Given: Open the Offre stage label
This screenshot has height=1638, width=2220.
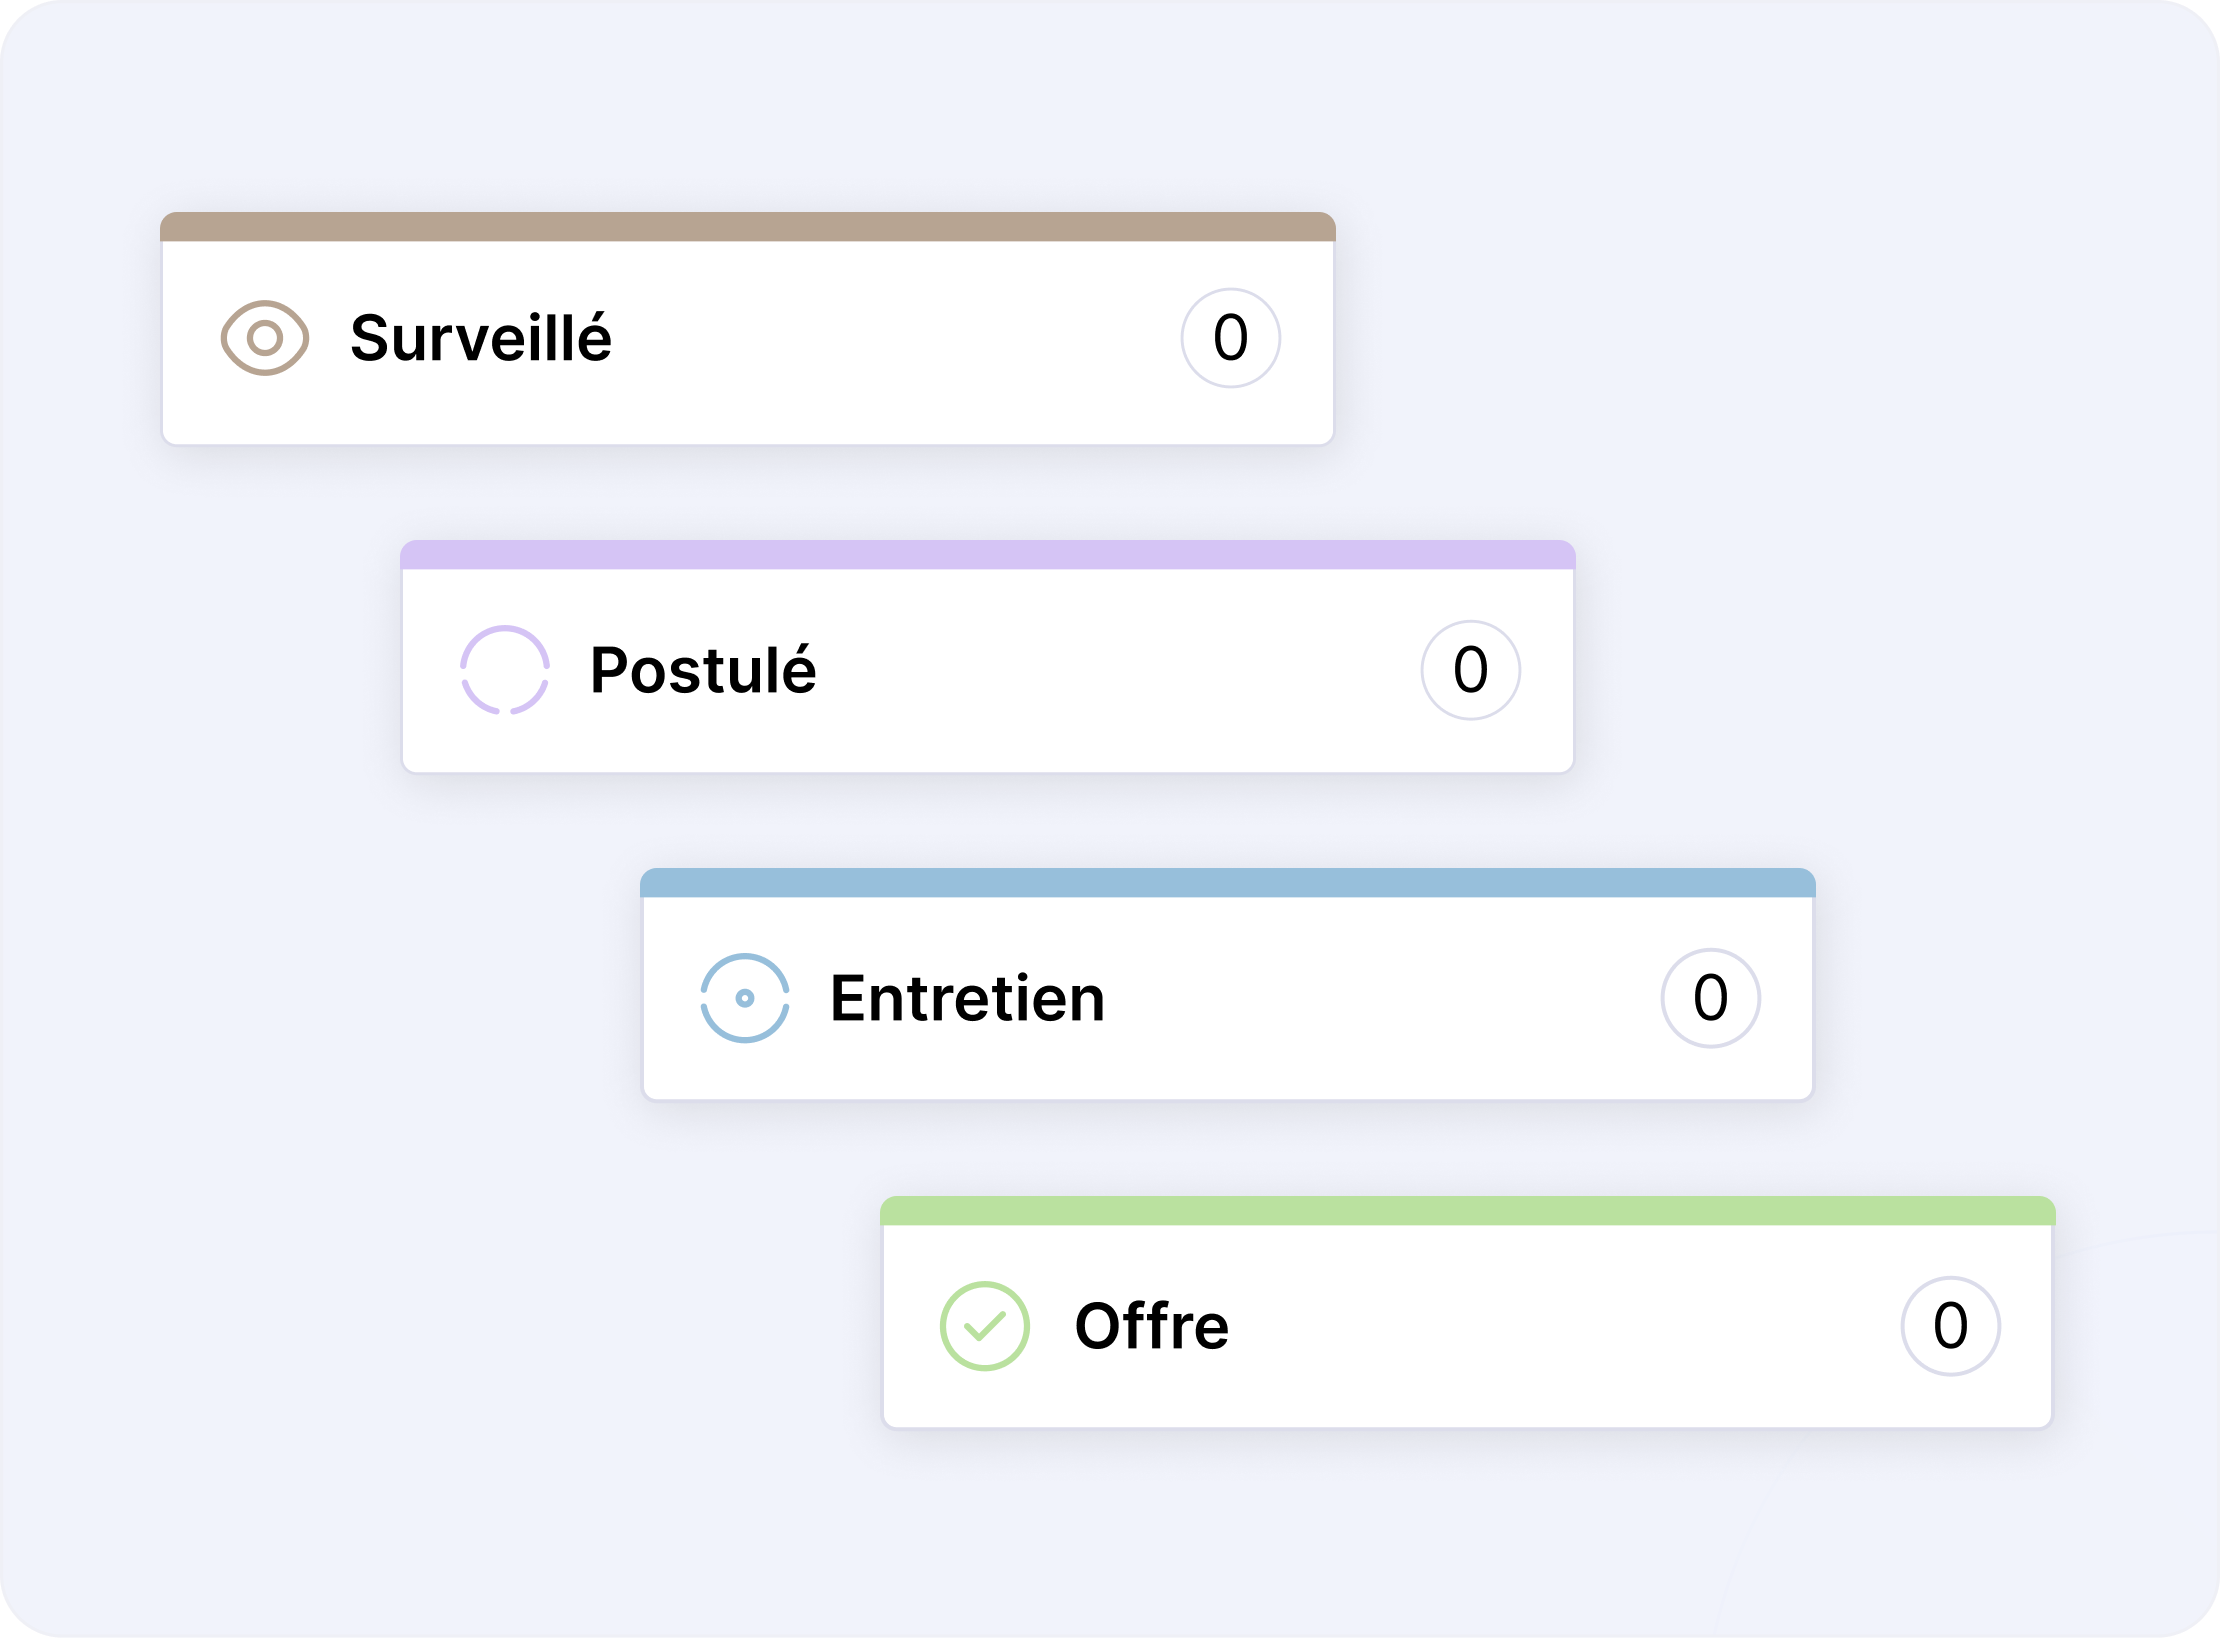Looking at the screenshot, I should (x=1152, y=1326).
